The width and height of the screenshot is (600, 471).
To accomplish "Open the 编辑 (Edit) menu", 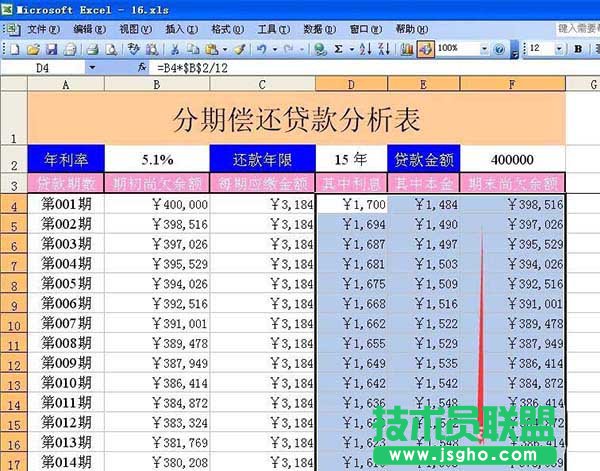I will click(89, 29).
